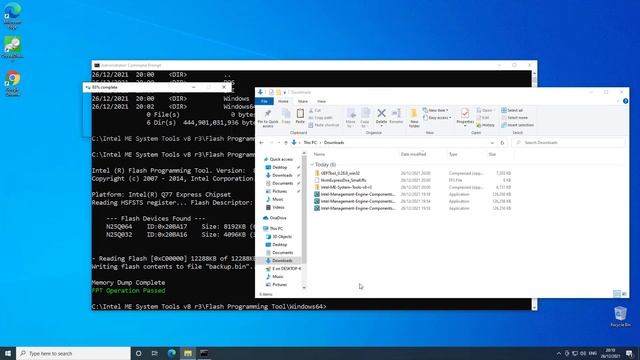The image size is (640, 360).
Task: Click Paste shortcut in Clipboard group
Action: 324,125
